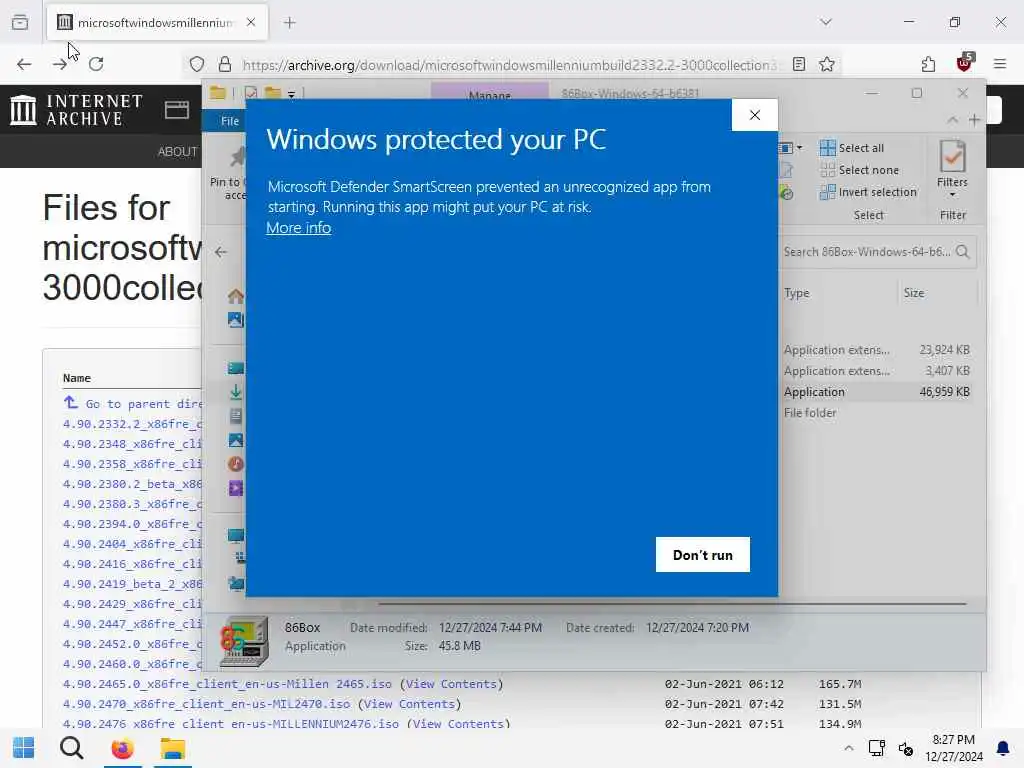Reload the archive.org page
Image resolution: width=1024 pixels, height=768 pixels.
[96, 64]
